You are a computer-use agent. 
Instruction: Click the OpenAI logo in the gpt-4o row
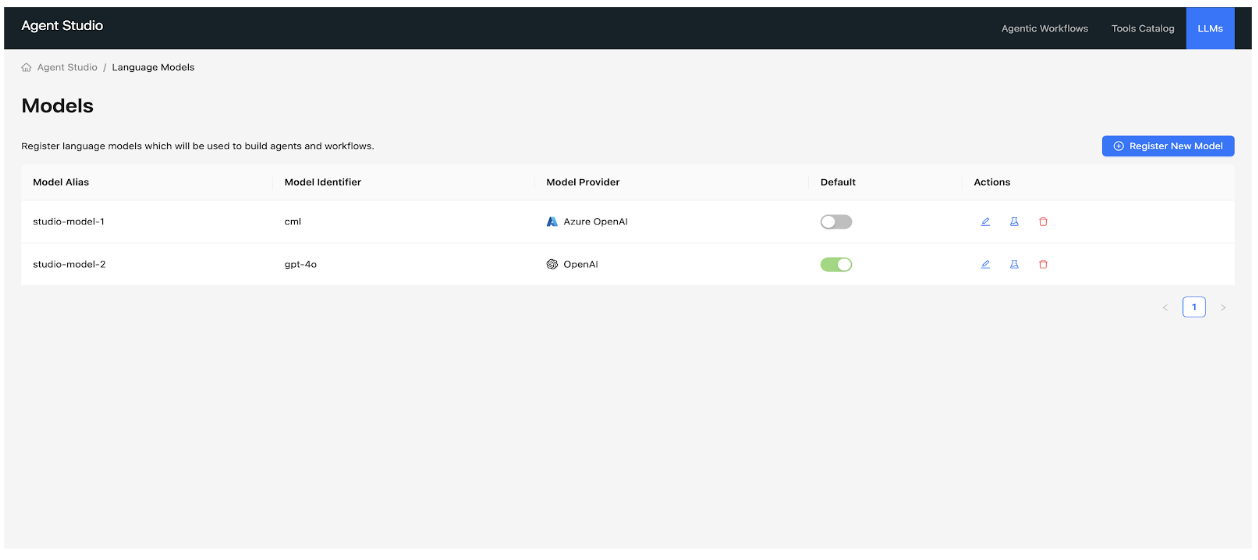[x=552, y=265]
